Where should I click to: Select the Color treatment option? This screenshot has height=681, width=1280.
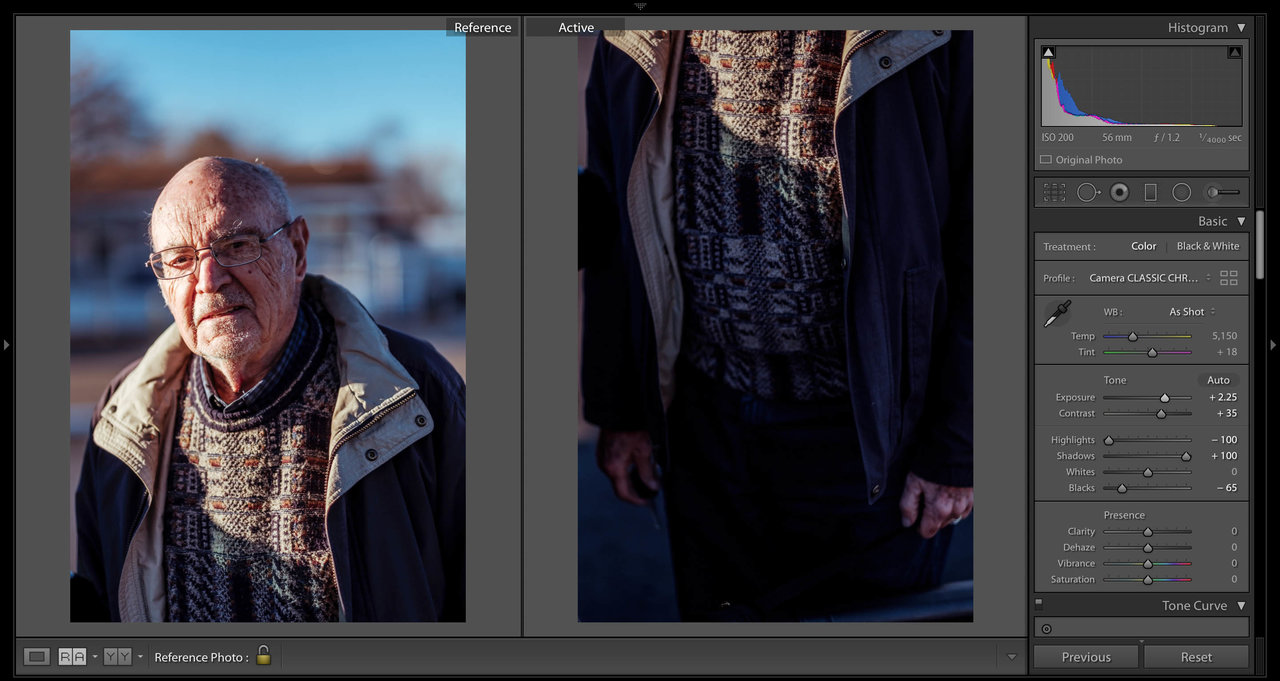pyautogui.click(x=1143, y=246)
